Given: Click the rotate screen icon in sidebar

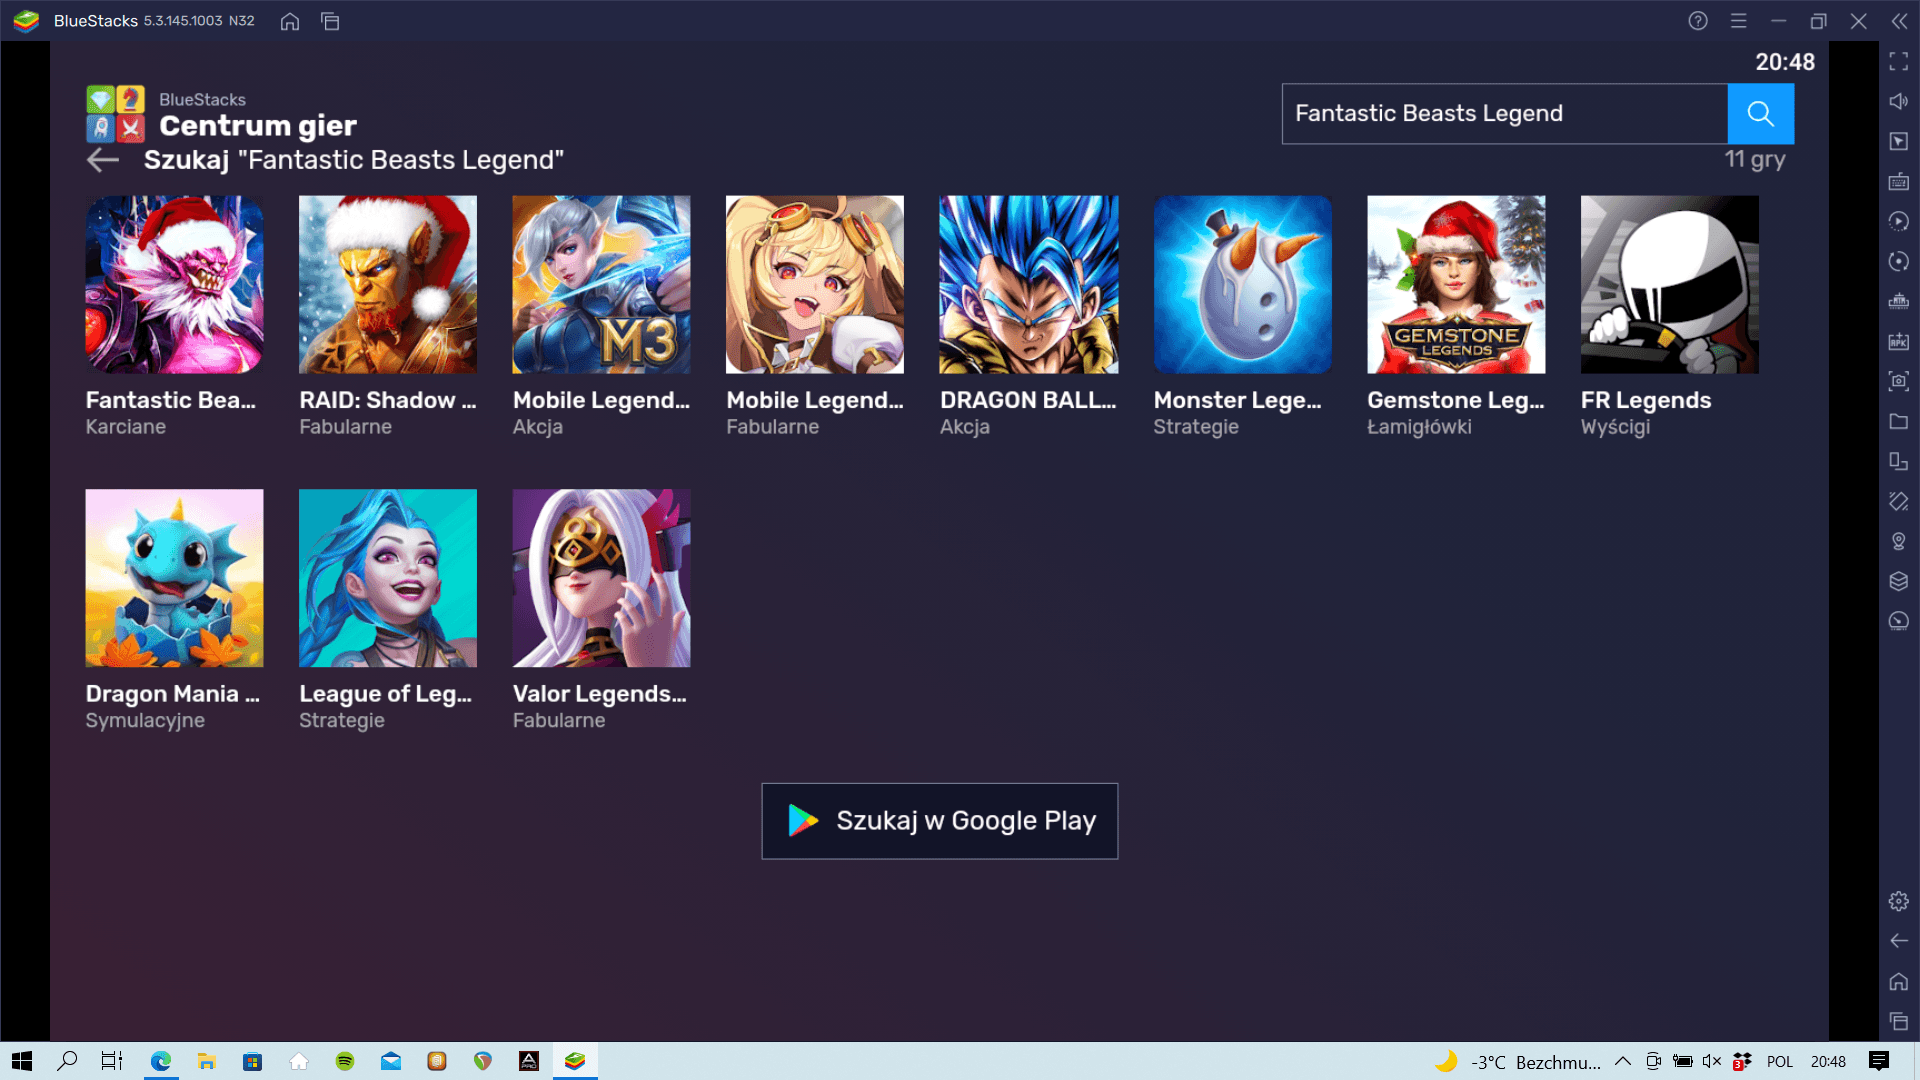Looking at the screenshot, I should (x=1899, y=501).
